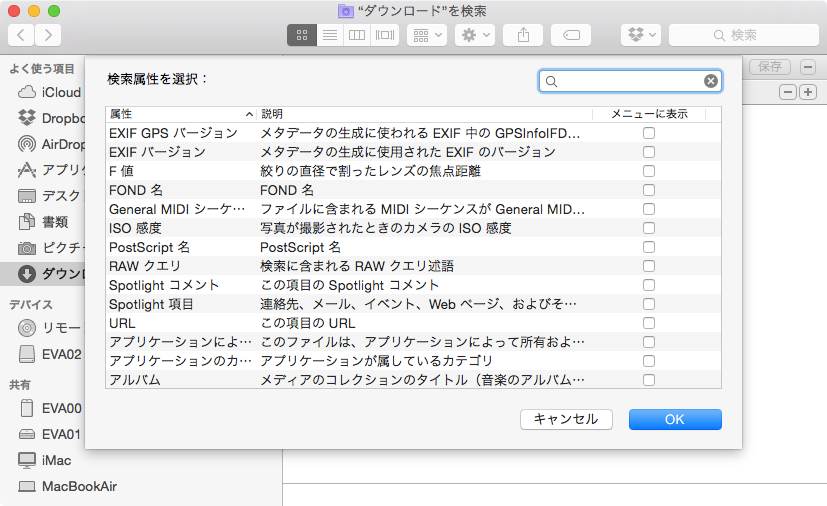Select the EXIF GPS バージョン attribute row
Viewport: 827px width, 506px height.
(414, 133)
